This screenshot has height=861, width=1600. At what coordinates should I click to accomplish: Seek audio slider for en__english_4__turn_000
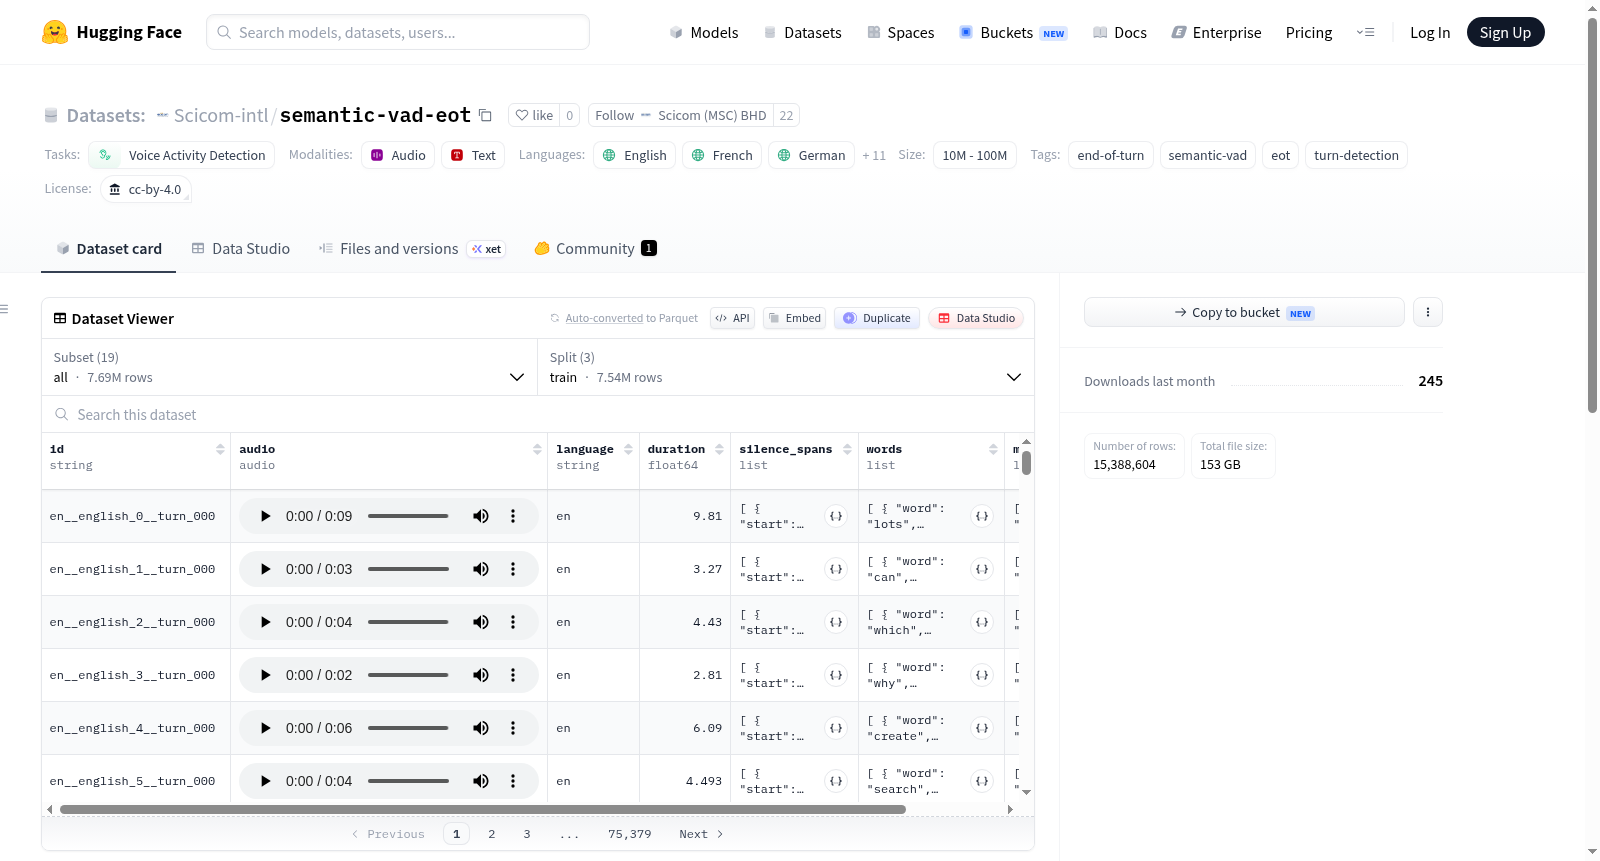[408, 728]
